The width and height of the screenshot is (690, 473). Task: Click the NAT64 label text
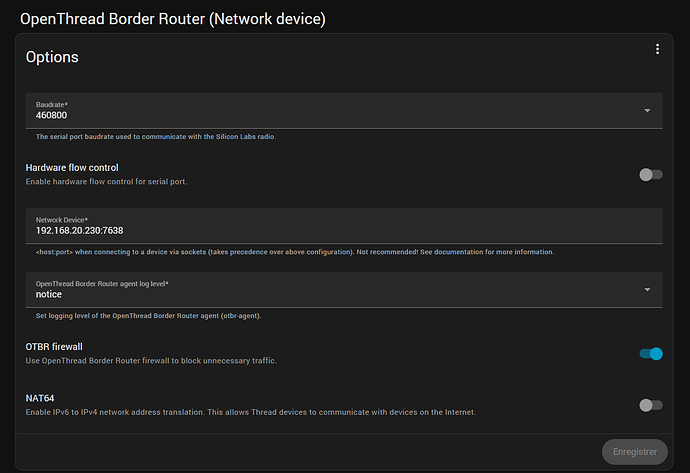click(40, 398)
